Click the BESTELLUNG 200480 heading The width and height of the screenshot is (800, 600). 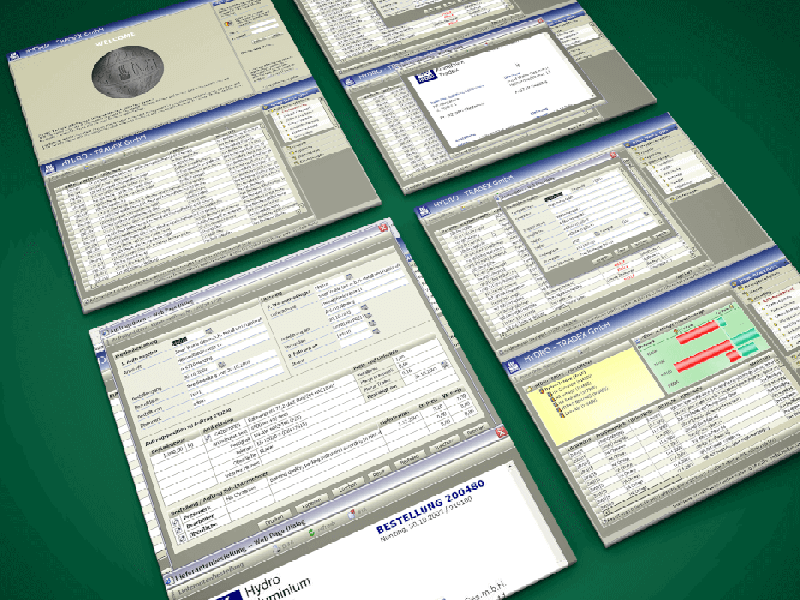pyautogui.click(x=430, y=507)
